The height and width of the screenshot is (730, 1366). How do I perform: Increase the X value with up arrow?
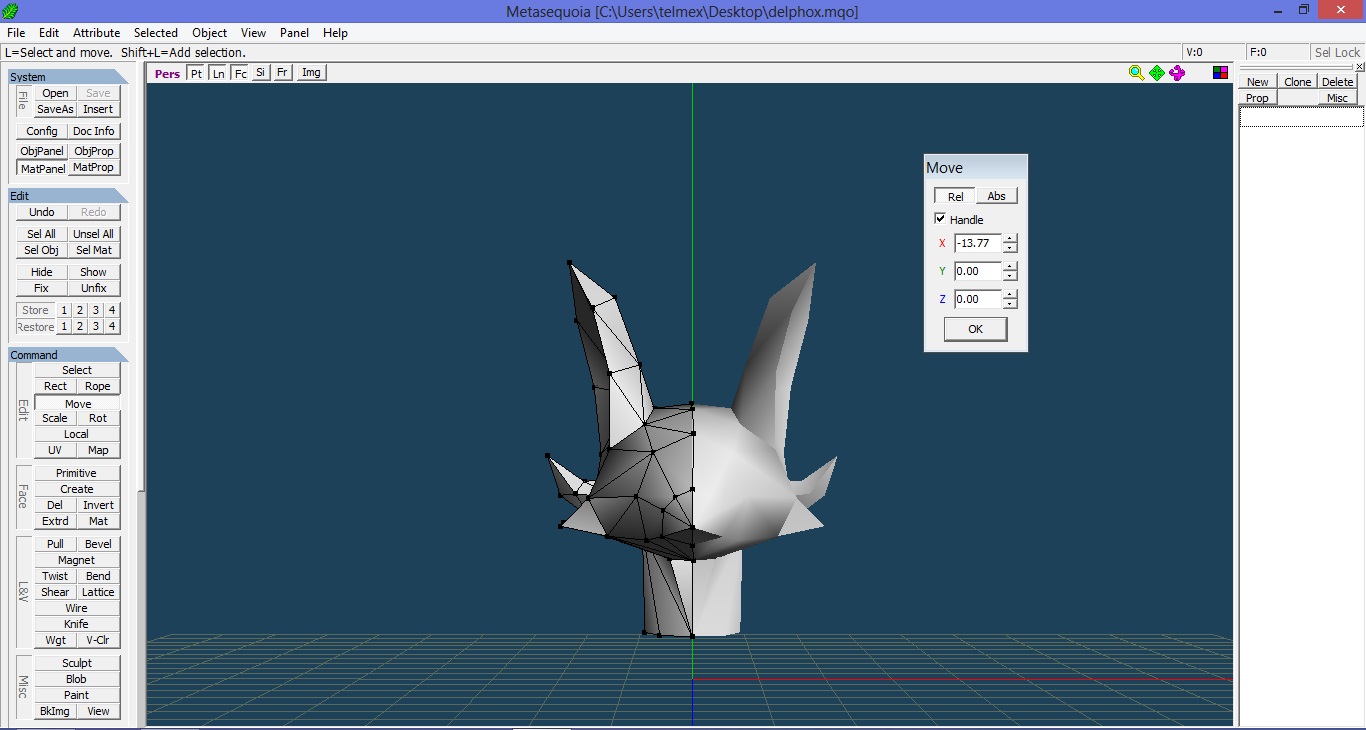tap(1010, 239)
